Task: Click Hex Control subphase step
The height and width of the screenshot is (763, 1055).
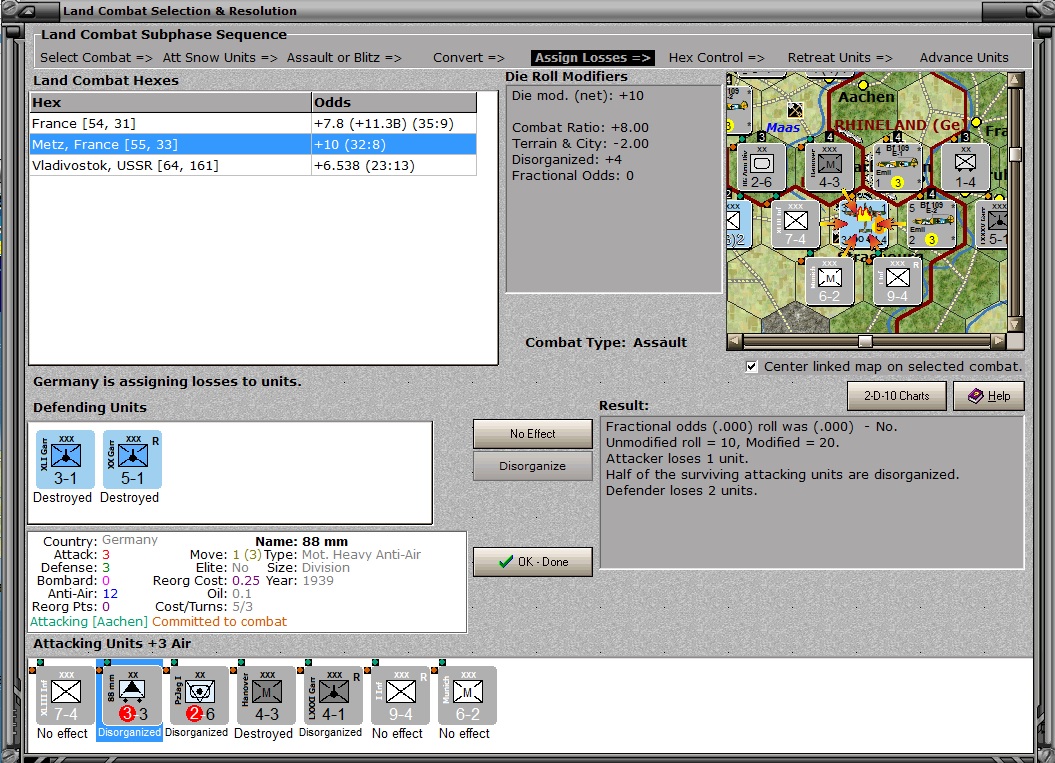Action: 716,58
